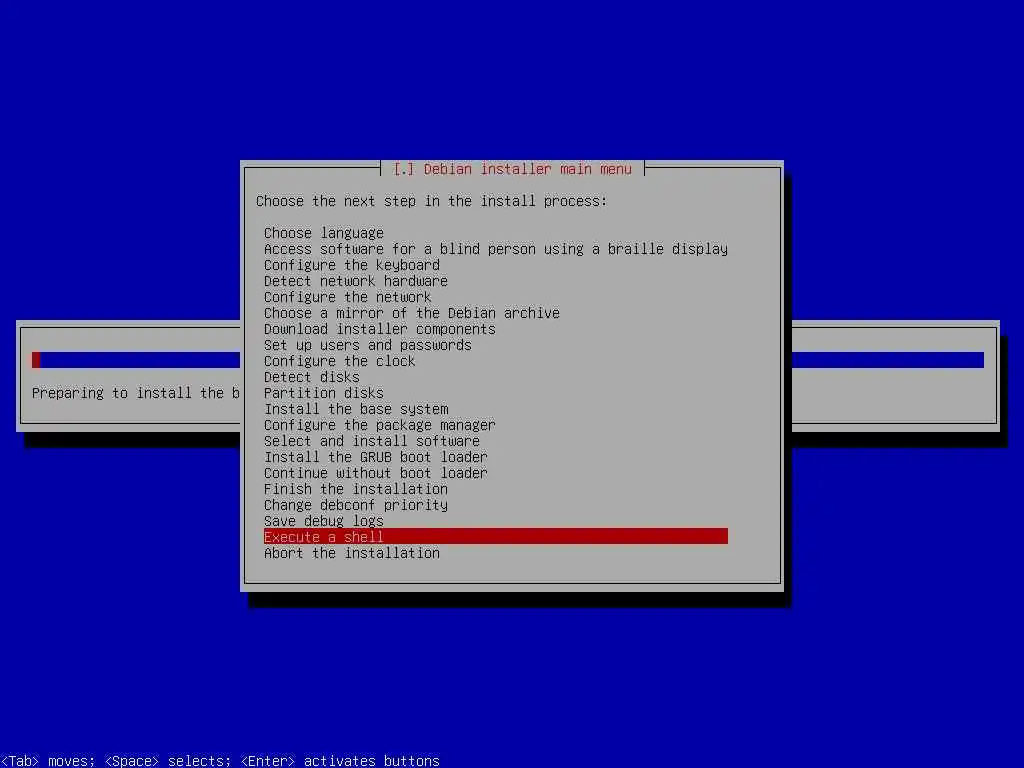This screenshot has width=1024, height=768.
Task: Pick Configure the network step
Action: [496, 297]
